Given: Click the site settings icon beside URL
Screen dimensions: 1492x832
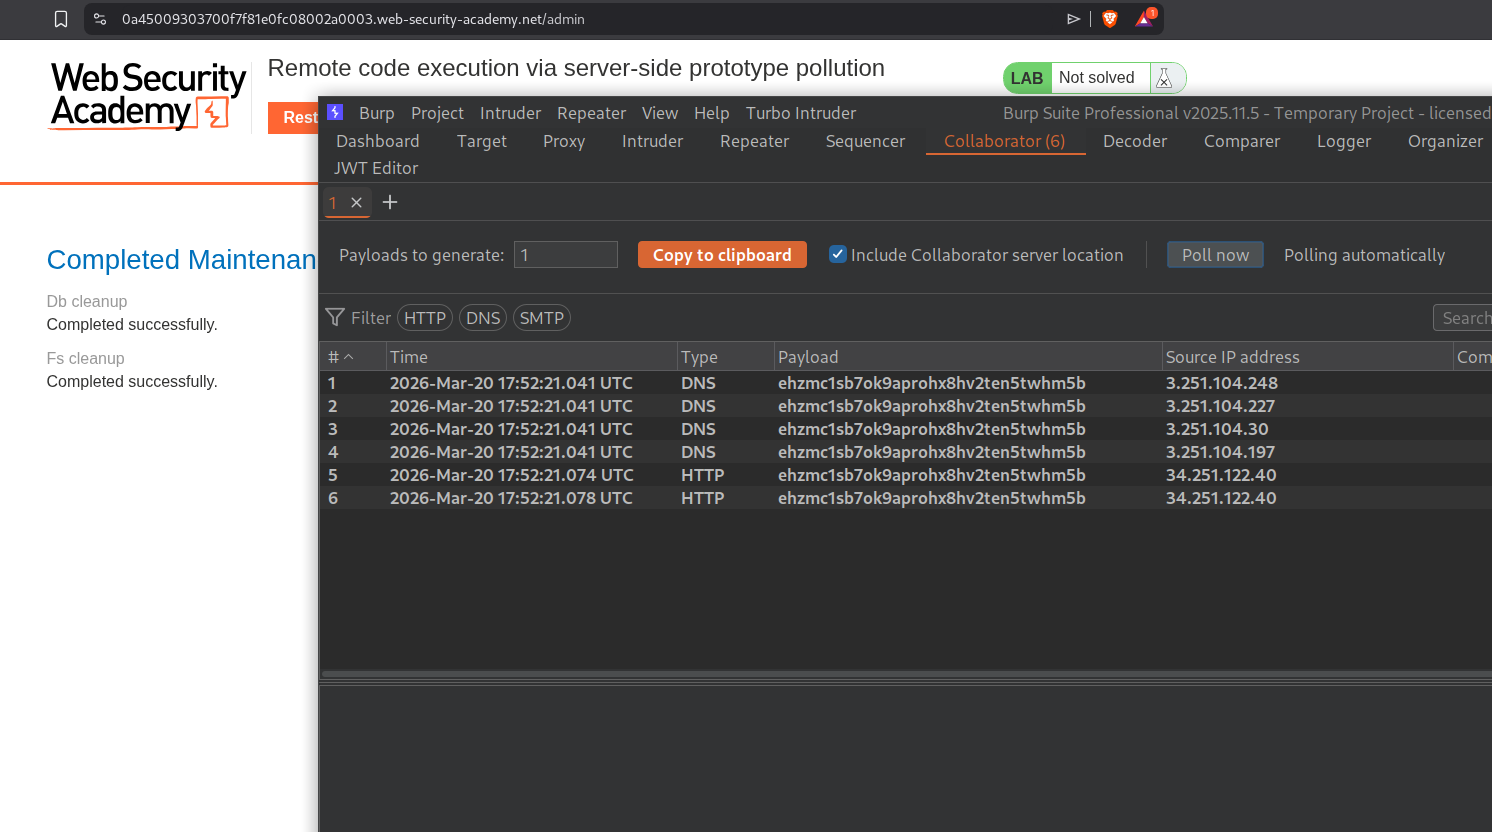Looking at the screenshot, I should (100, 19).
